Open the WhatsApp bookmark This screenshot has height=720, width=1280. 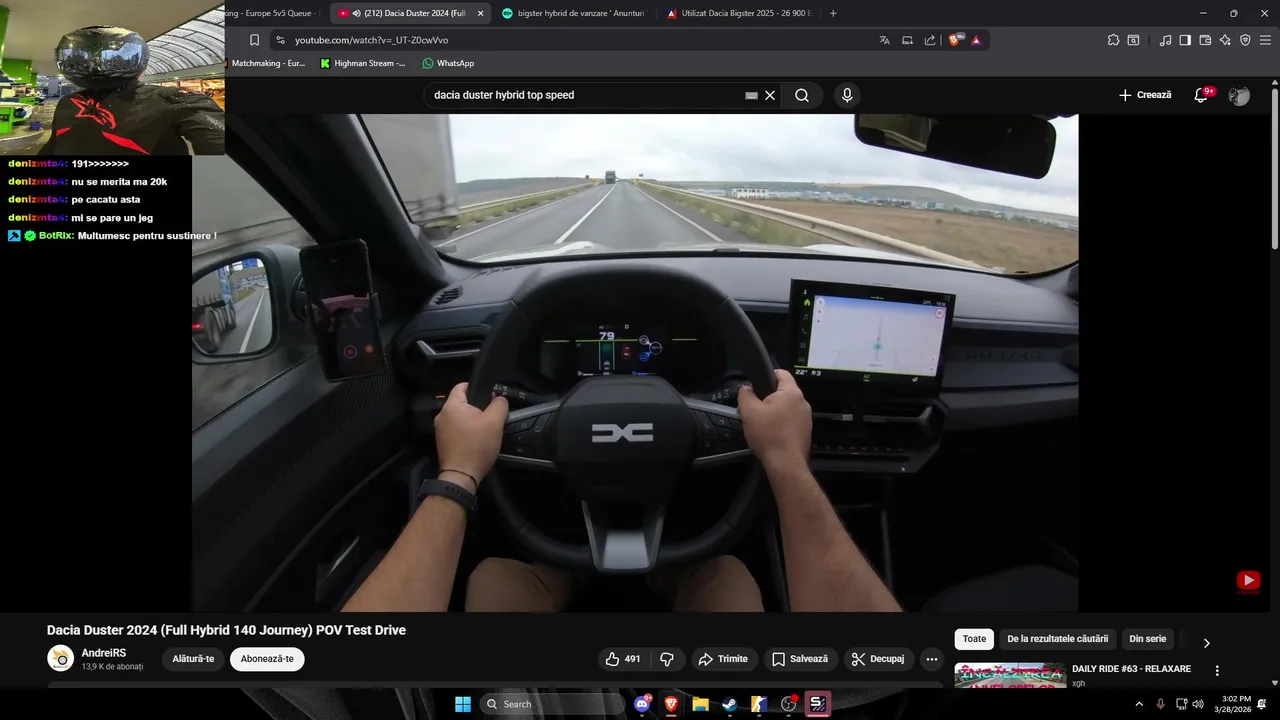pyautogui.click(x=448, y=63)
